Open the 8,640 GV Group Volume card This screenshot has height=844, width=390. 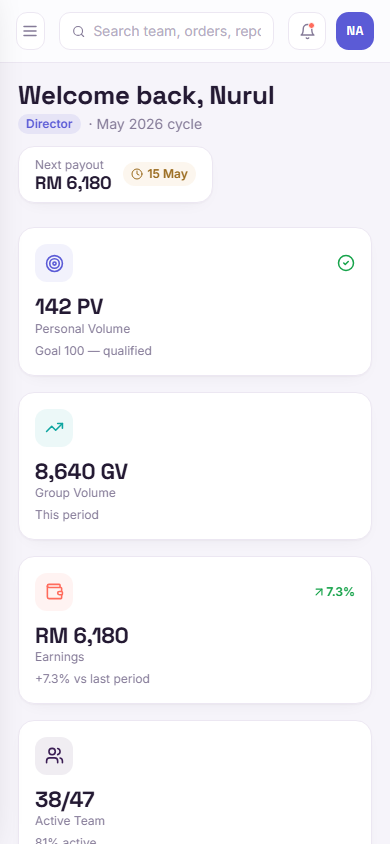pos(195,466)
